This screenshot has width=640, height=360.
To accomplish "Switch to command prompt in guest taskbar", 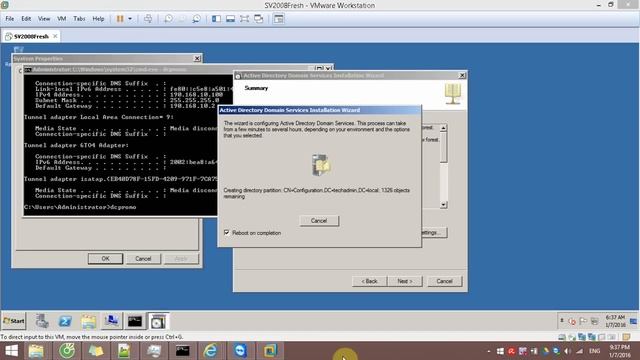I will coord(135,321).
